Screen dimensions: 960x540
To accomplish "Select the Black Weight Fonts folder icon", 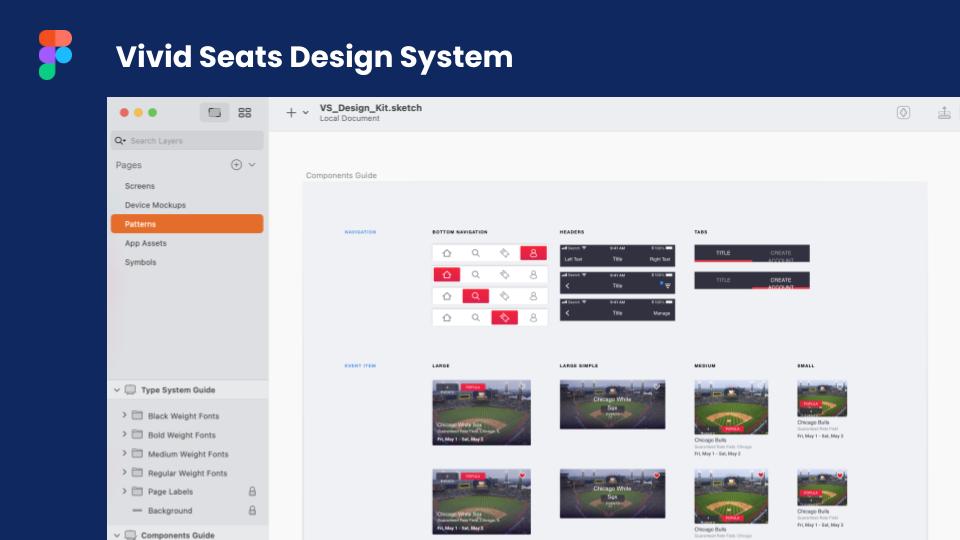I will [x=137, y=415].
